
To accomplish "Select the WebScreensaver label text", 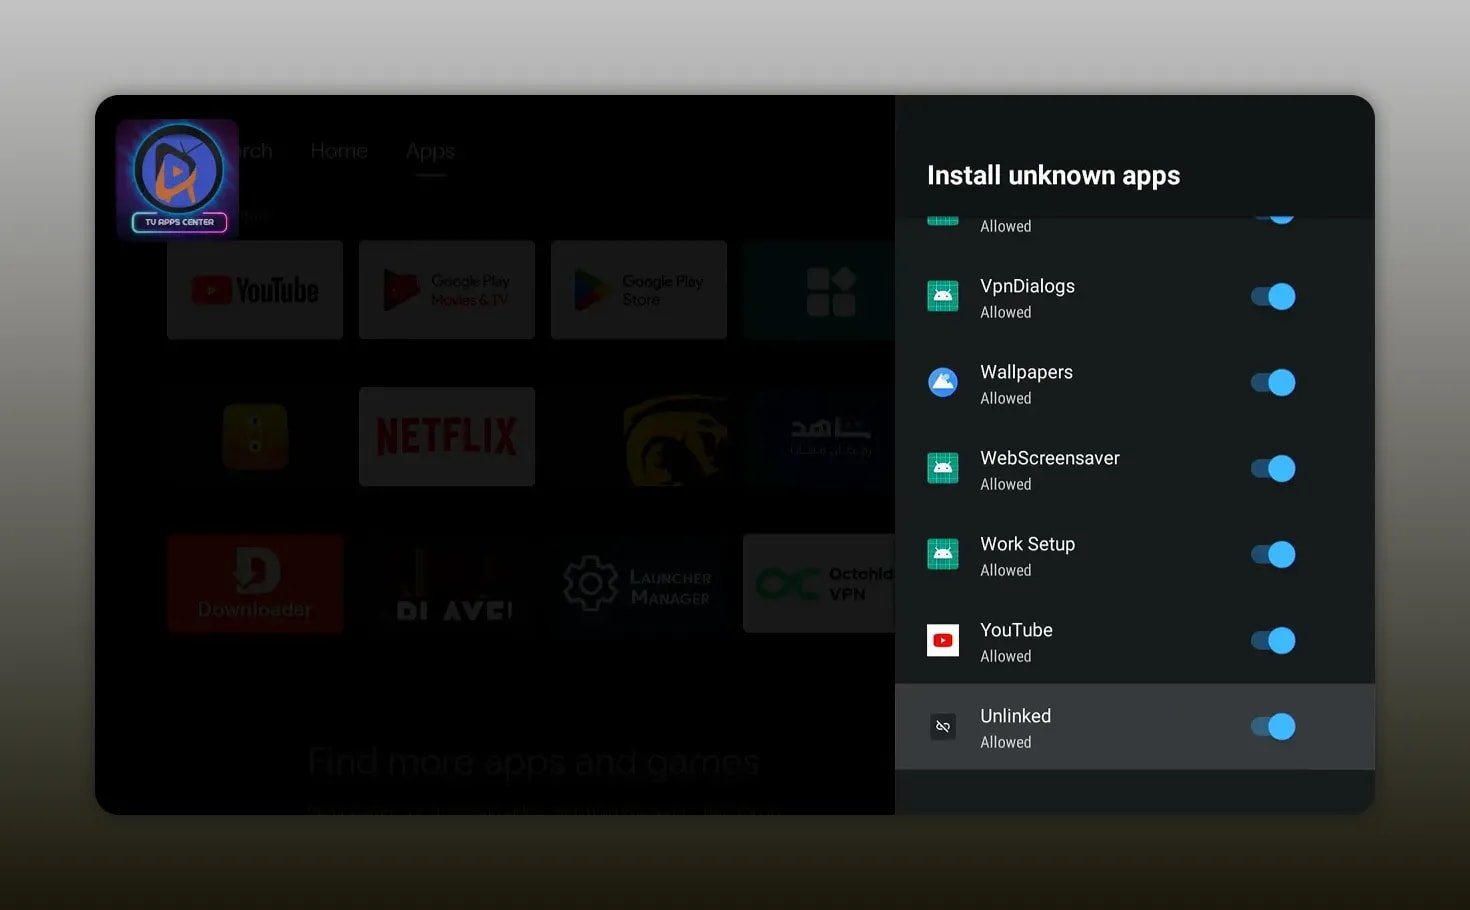I will [1050, 458].
